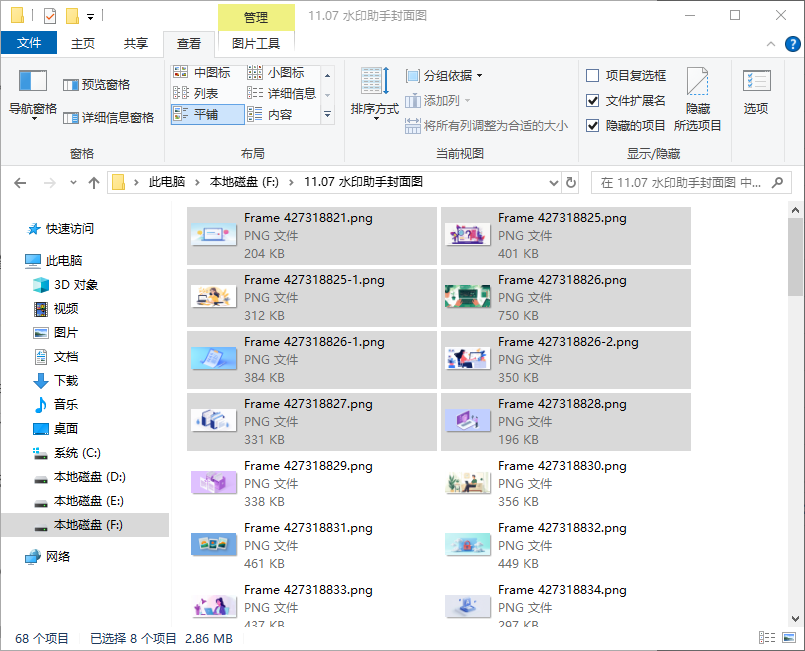The width and height of the screenshot is (805, 651).
Task: Go back with the Back arrow
Action: pos(20,183)
